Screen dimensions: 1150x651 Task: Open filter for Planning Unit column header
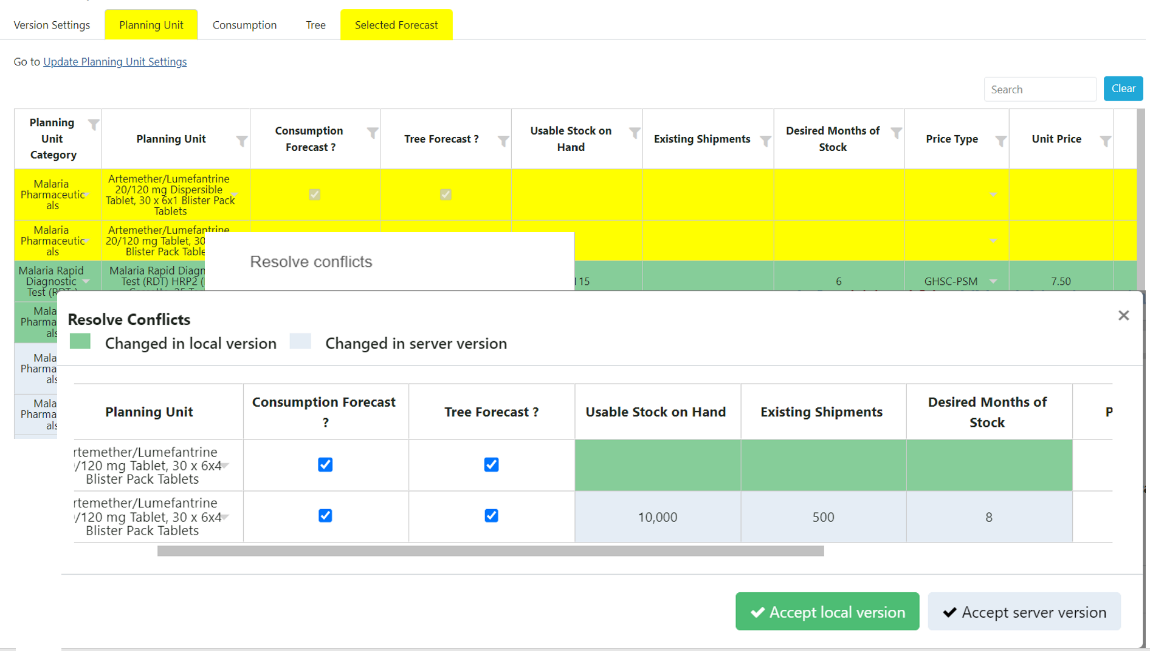click(241, 141)
